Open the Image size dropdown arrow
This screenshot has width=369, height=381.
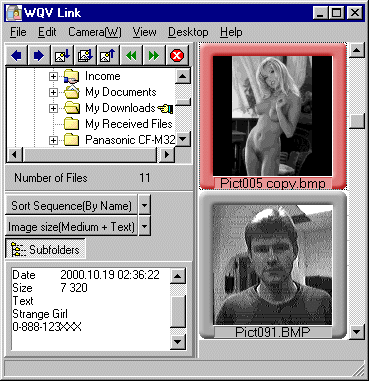(x=144, y=226)
